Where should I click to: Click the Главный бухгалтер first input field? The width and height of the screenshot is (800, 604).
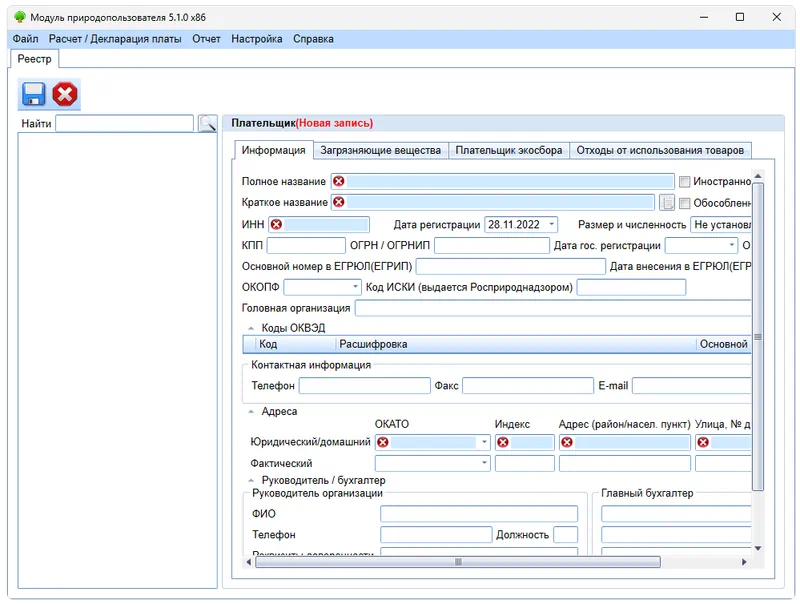point(676,514)
